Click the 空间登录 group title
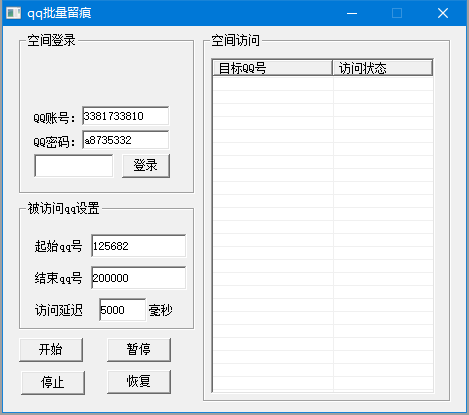 tap(51, 40)
